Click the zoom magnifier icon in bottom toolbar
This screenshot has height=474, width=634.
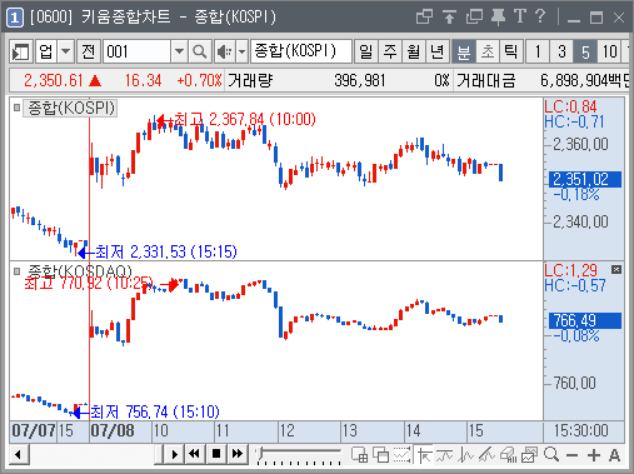551,455
